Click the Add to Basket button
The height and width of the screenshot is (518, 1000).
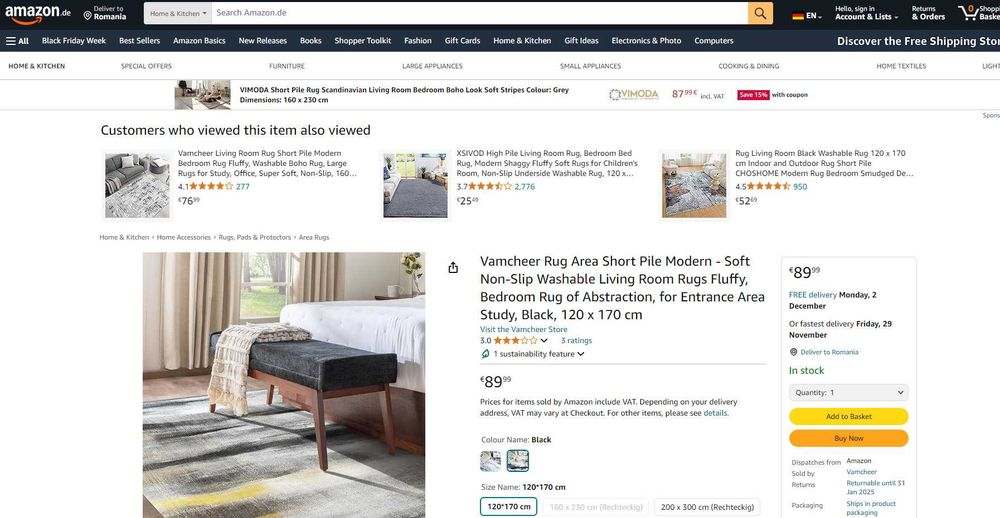click(848, 417)
